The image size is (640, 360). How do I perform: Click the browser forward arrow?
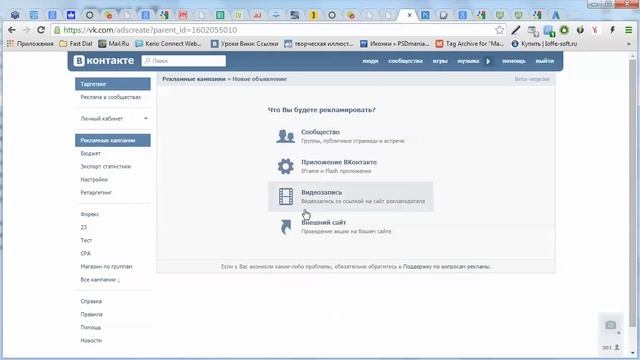(x=26, y=30)
